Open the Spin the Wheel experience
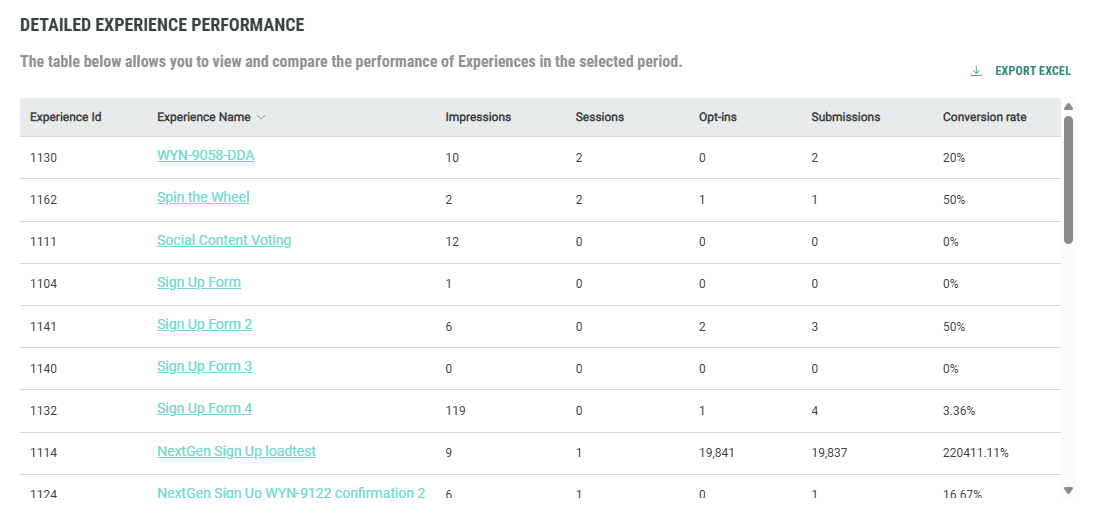Viewport: 1106px width, 532px height. tap(203, 197)
